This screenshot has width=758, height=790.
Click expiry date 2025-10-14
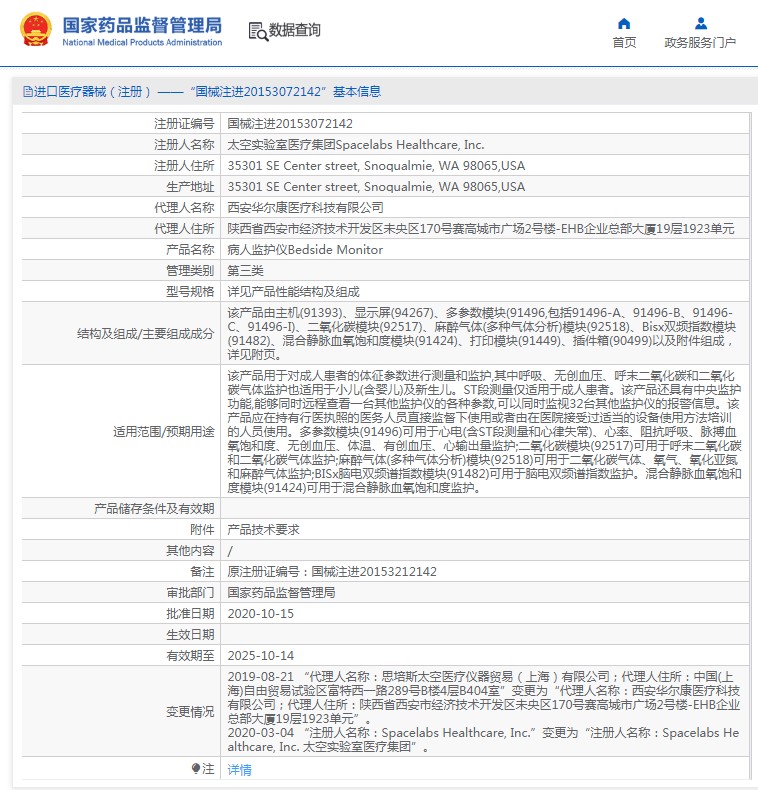[261, 655]
